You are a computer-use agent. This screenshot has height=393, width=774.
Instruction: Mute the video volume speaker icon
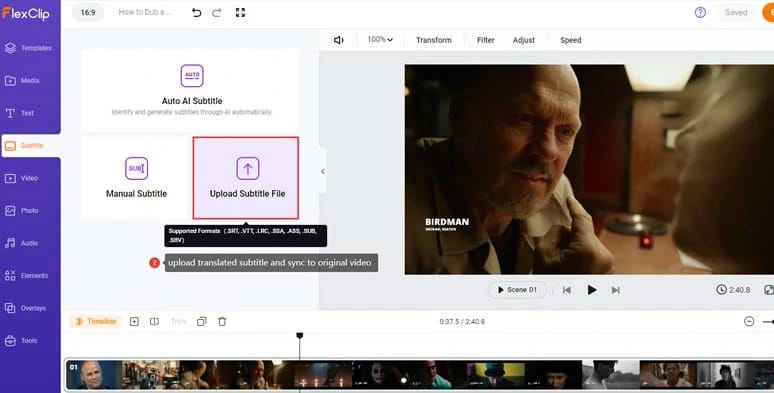(339, 40)
